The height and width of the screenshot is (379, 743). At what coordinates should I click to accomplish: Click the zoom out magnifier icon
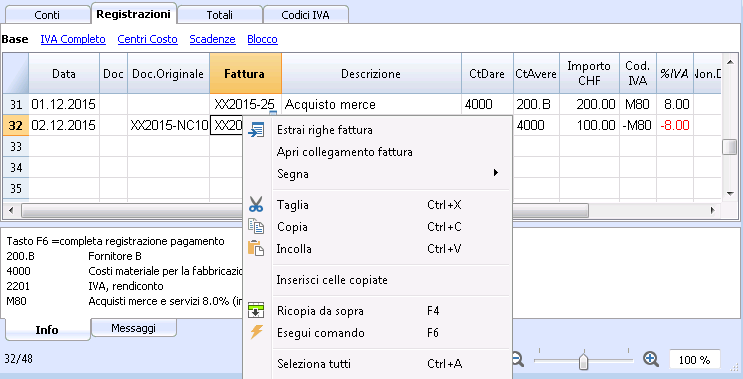tap(517, 359)
